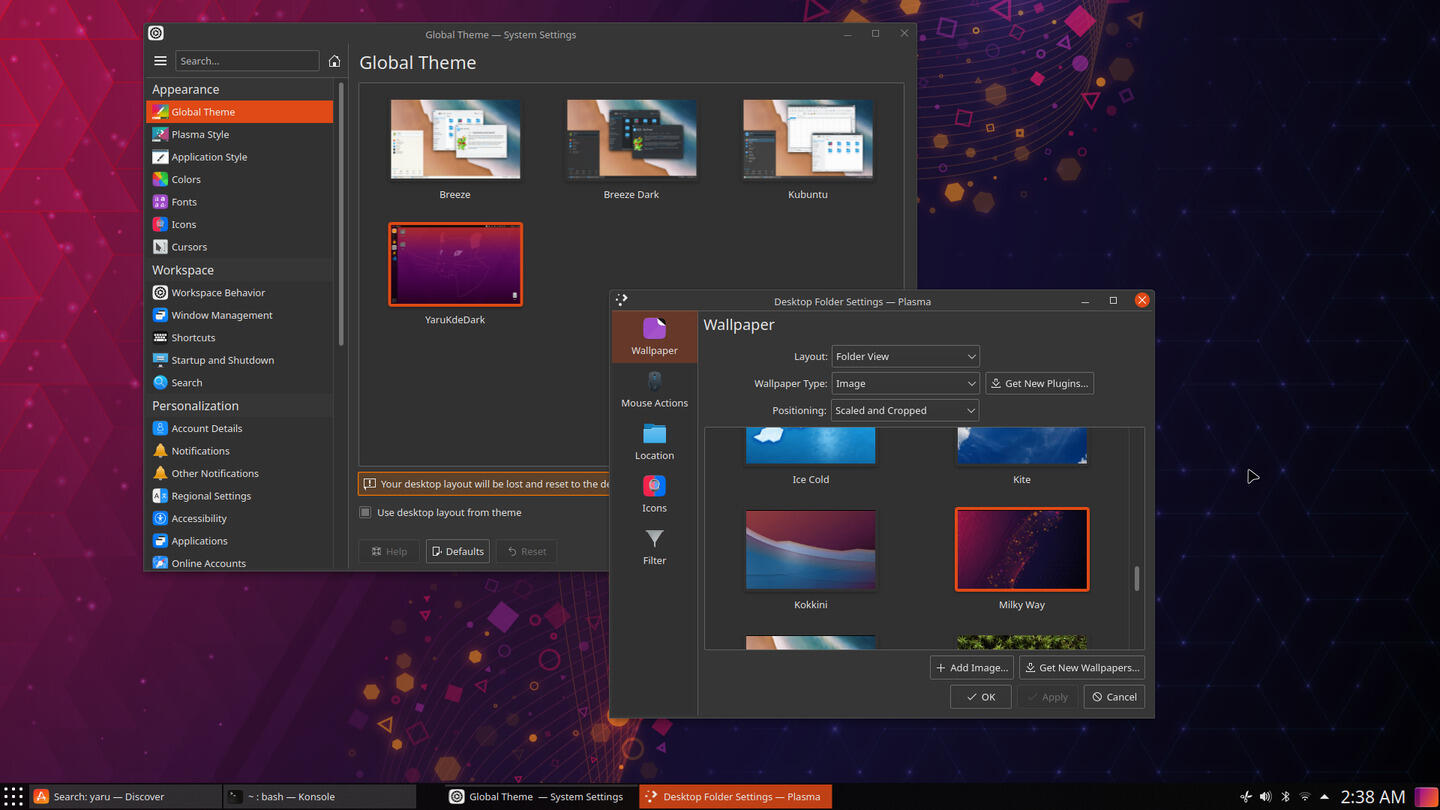Open Plasma Style settings
The image size is (1440, 810).
(239, 134)
